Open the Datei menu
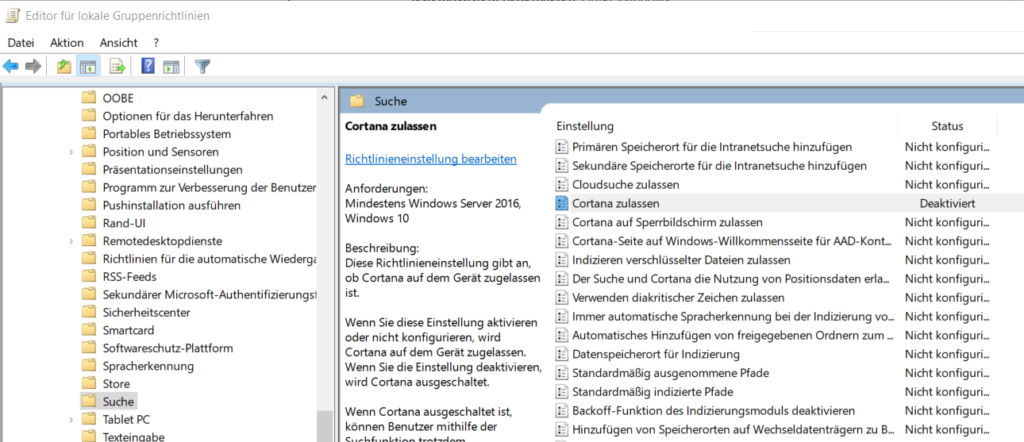The height and width of the screenshot is (442, 1024). pyautogui.click(x=21, y=42)
